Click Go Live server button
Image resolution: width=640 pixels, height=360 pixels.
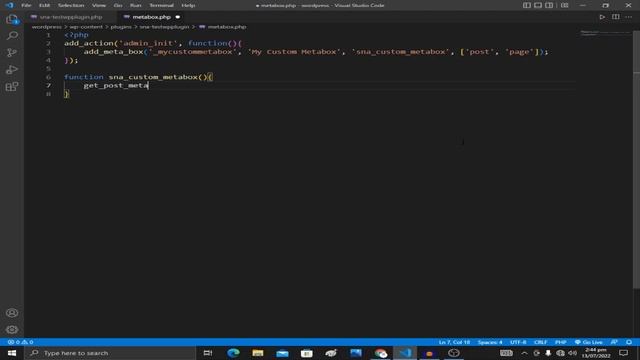(589, 342)
